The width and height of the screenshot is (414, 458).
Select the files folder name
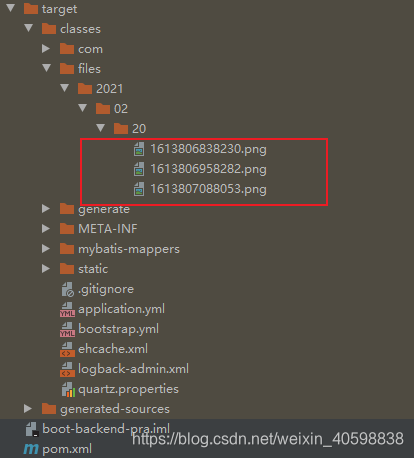[x=89, y=69]
